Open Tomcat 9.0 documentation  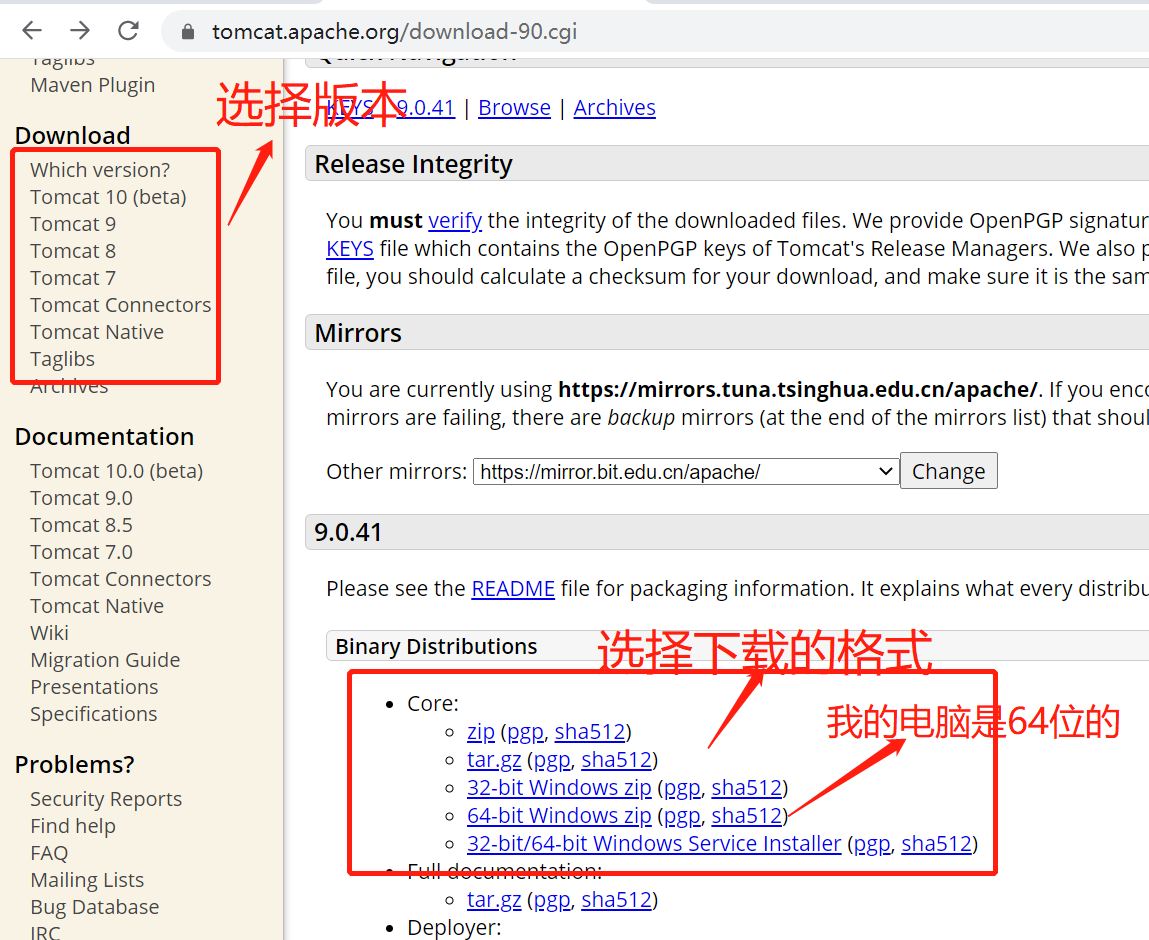[x=81, y=498]
